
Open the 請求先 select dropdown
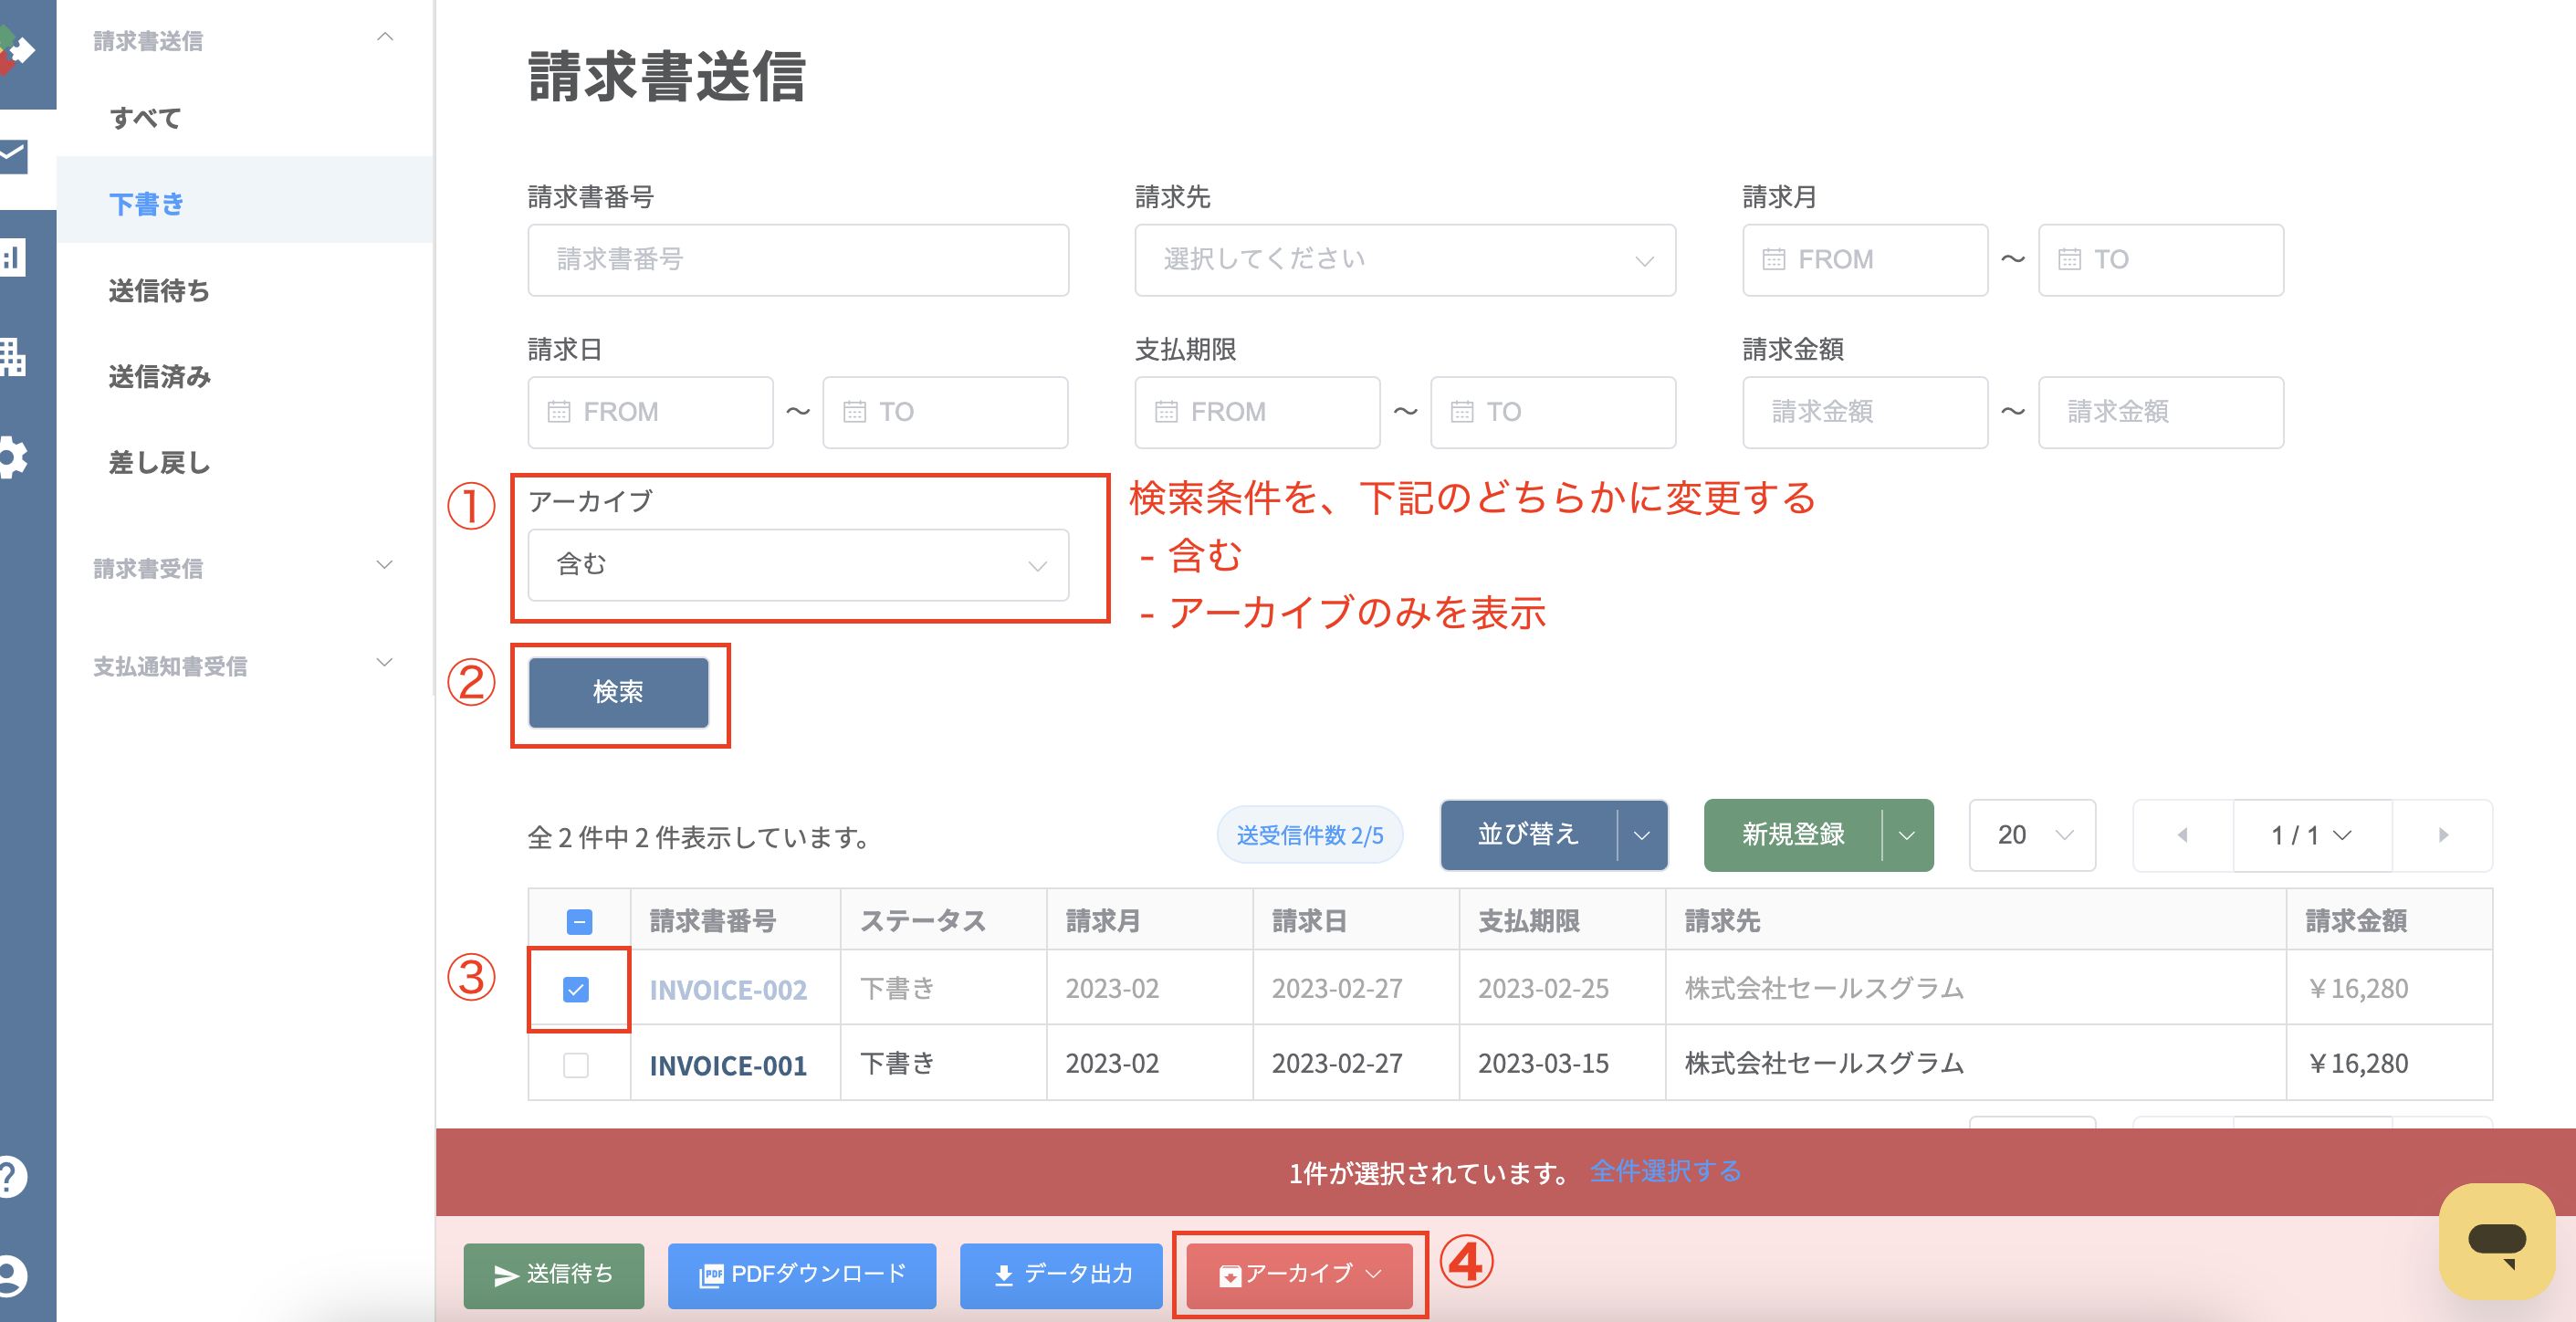1404,260
